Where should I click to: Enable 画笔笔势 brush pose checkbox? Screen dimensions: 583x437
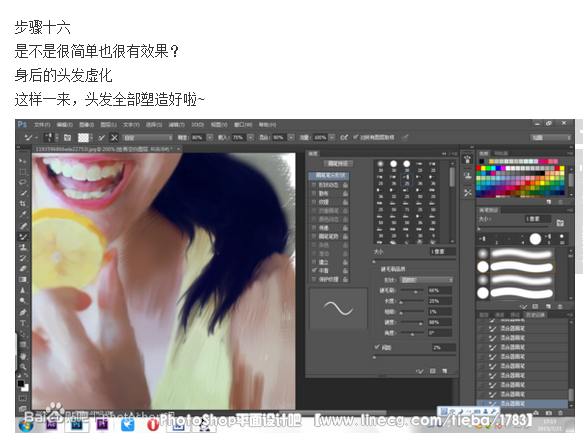(x=313, y=236)
